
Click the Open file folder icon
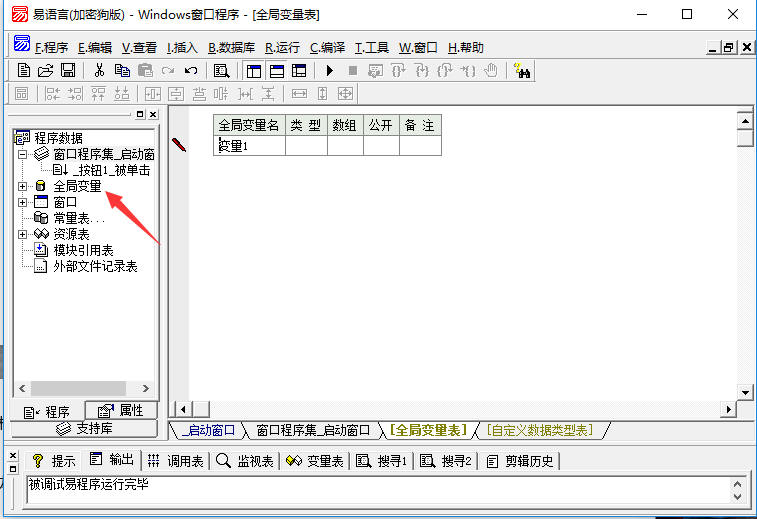coord(46,70)
